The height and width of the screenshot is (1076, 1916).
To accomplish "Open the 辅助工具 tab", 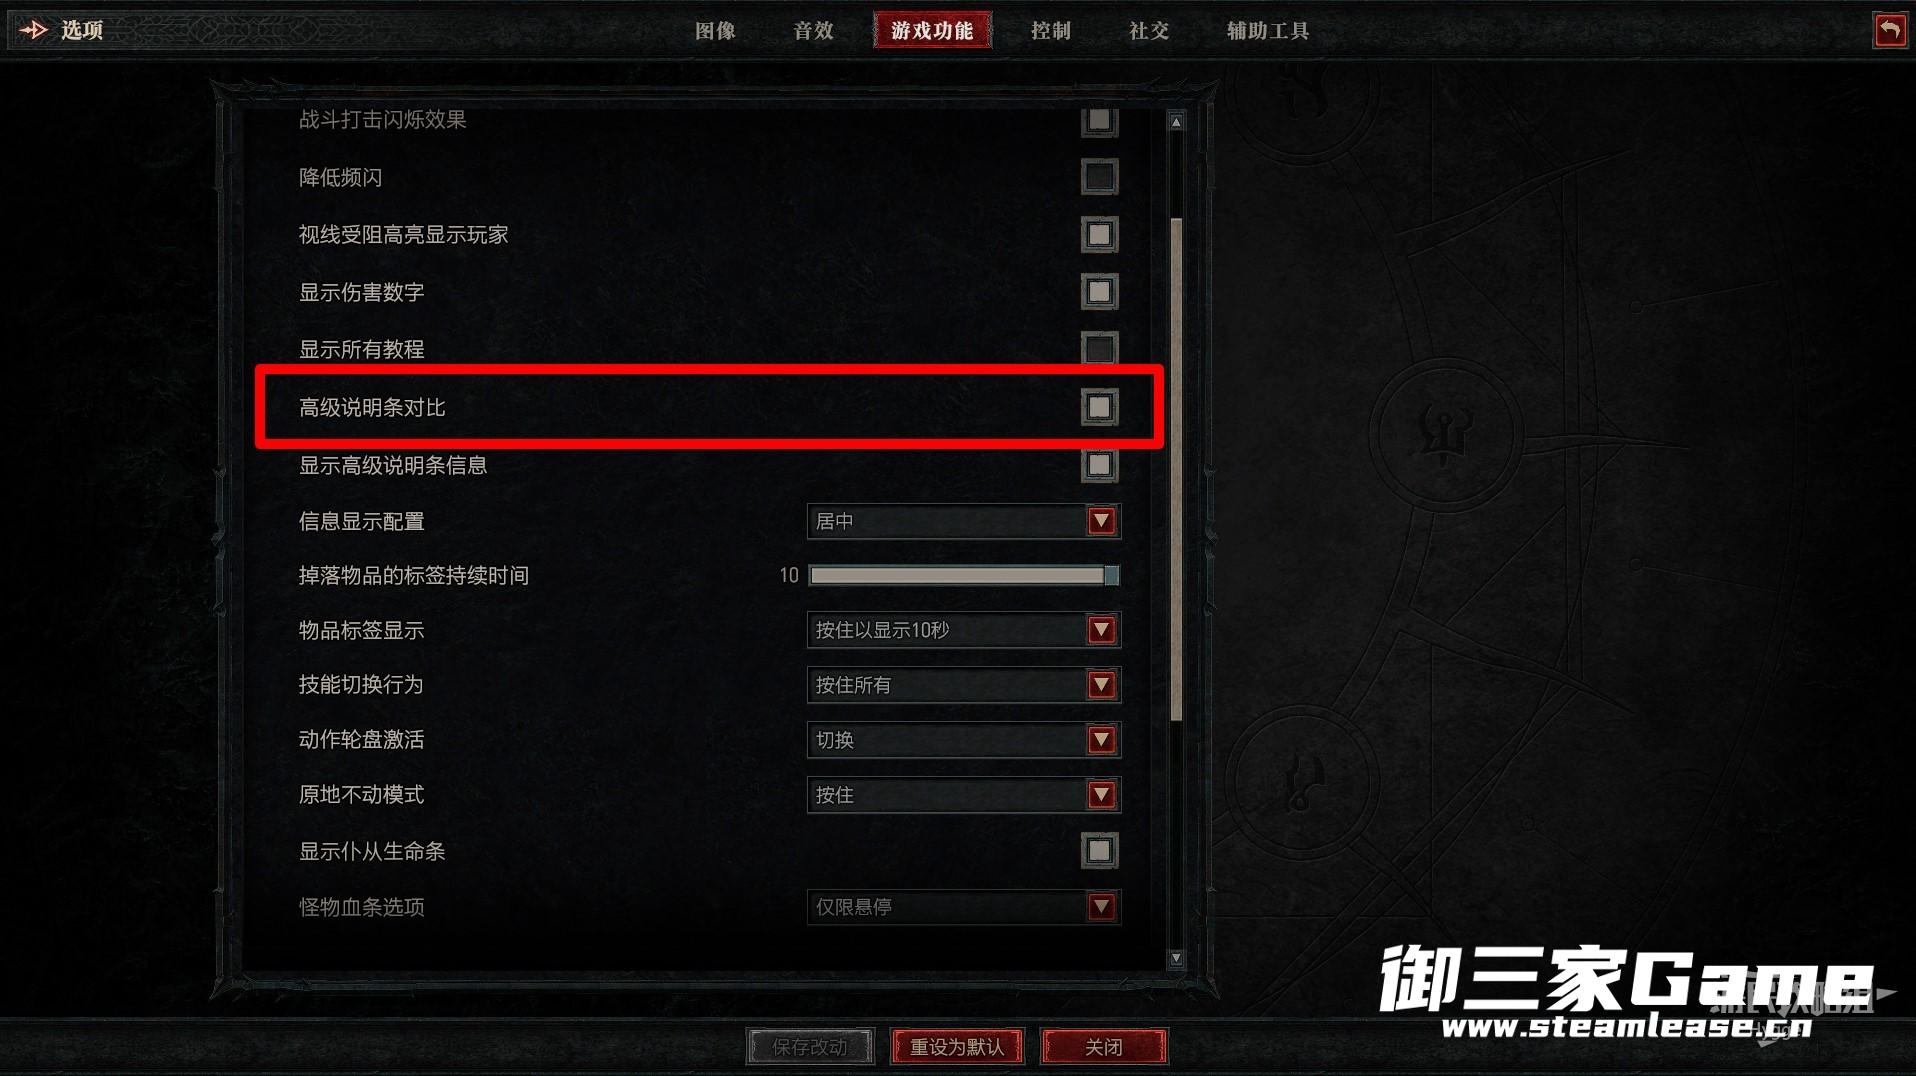I will coord(1268,31).
